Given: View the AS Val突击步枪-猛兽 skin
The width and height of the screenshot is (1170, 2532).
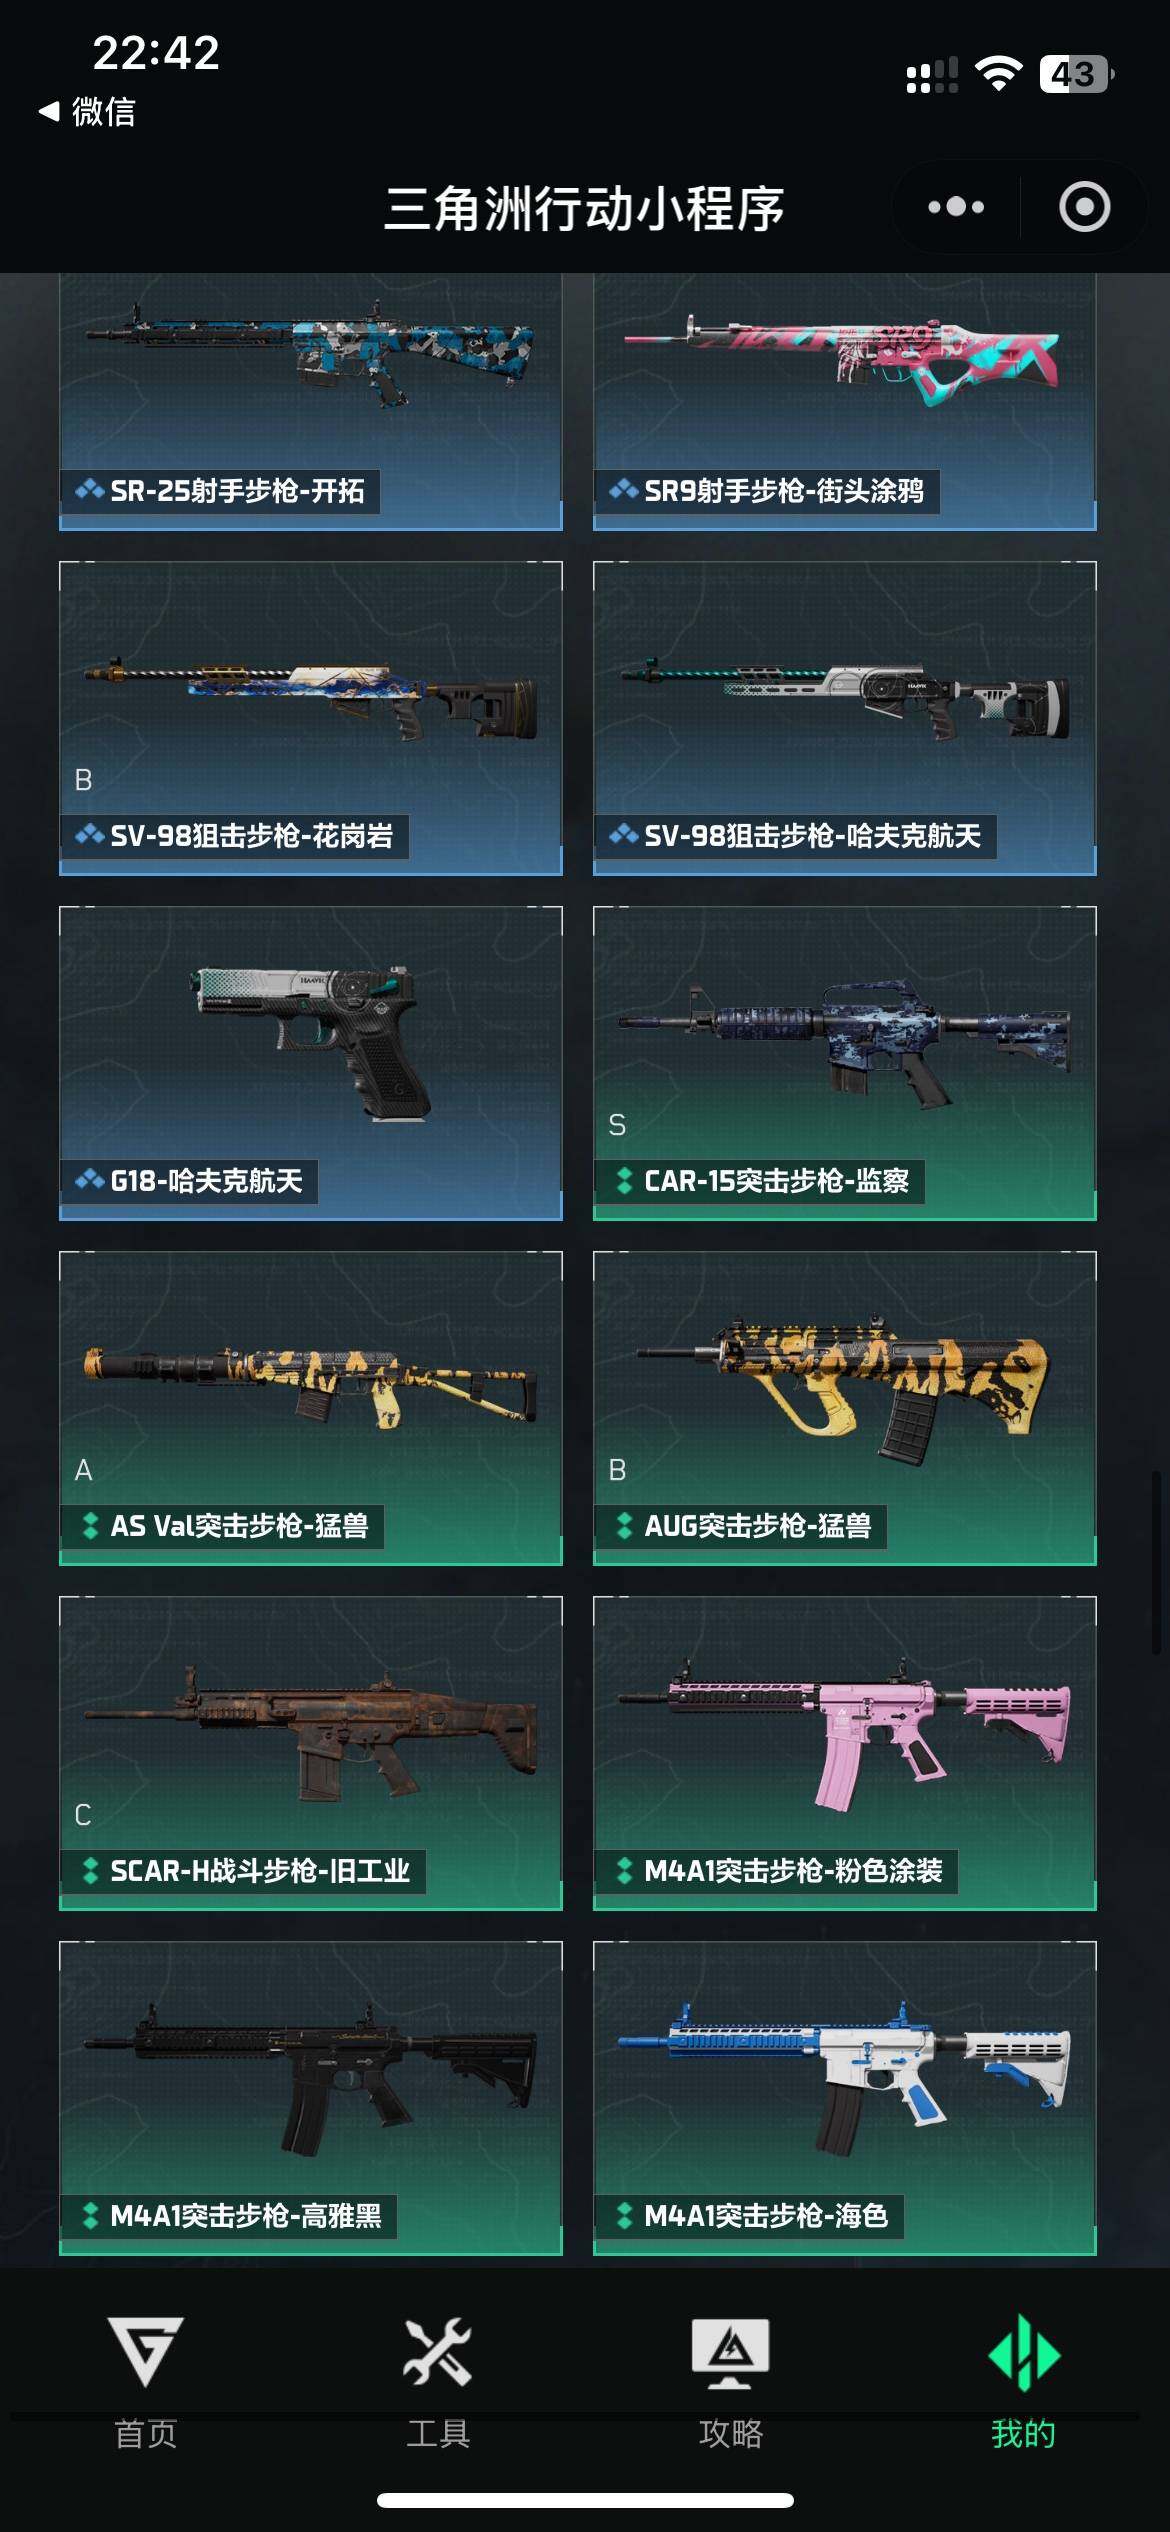Looking at the screenshot, I should pos(311,1408).
